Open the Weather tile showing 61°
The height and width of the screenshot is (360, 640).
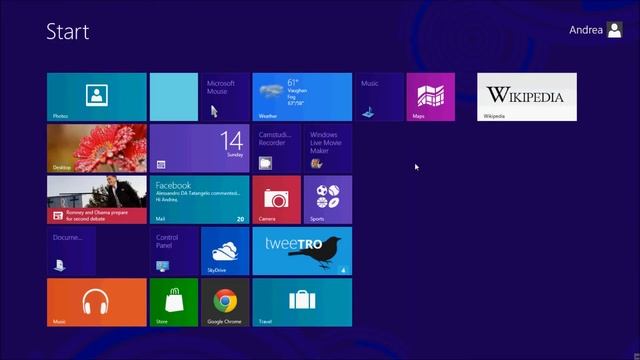point(302,97)
